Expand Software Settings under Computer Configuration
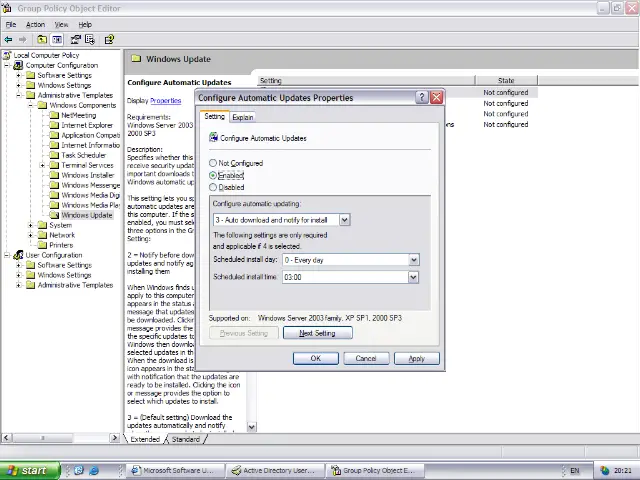This screenshot has width=640, height=480. click(19, 76)
